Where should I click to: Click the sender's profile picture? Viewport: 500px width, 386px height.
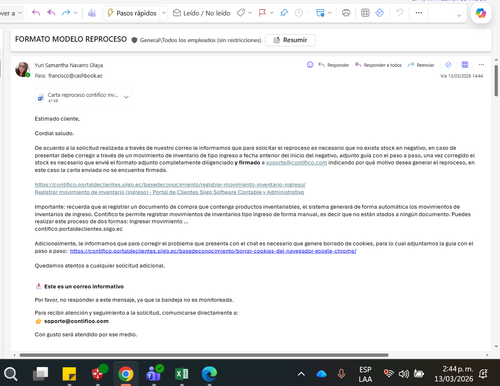22,69
